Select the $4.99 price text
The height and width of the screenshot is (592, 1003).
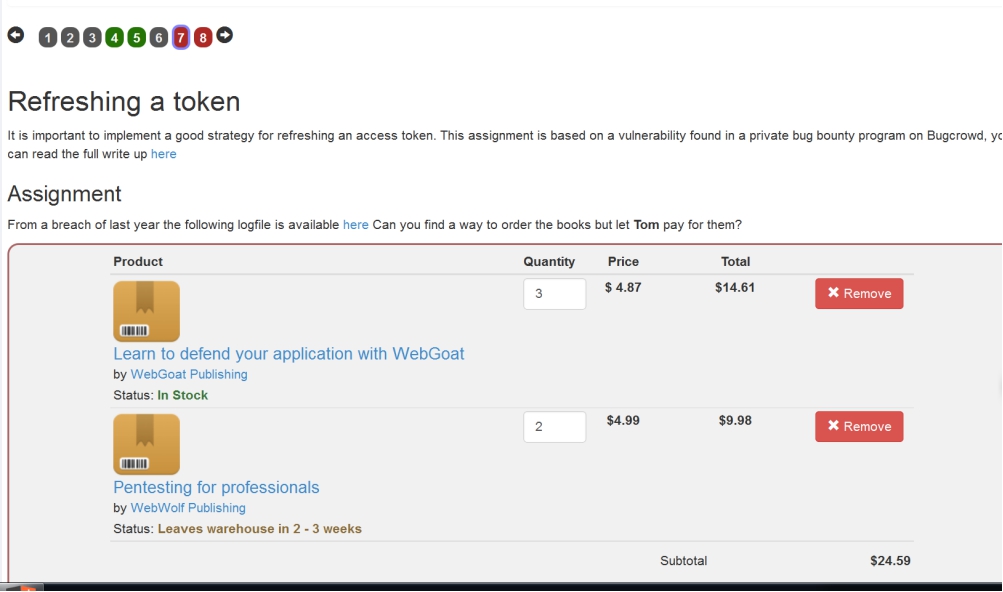point(623,420)
